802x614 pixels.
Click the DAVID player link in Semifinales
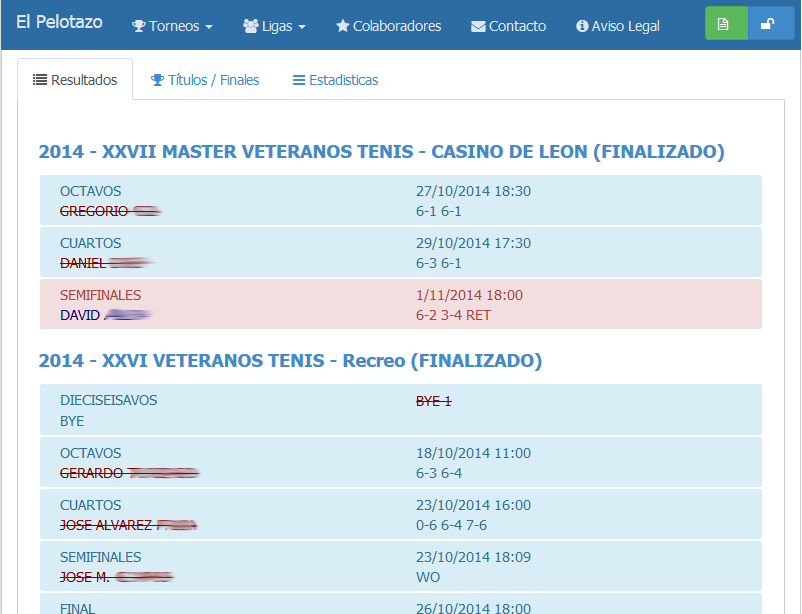click(x=106, y=315)
